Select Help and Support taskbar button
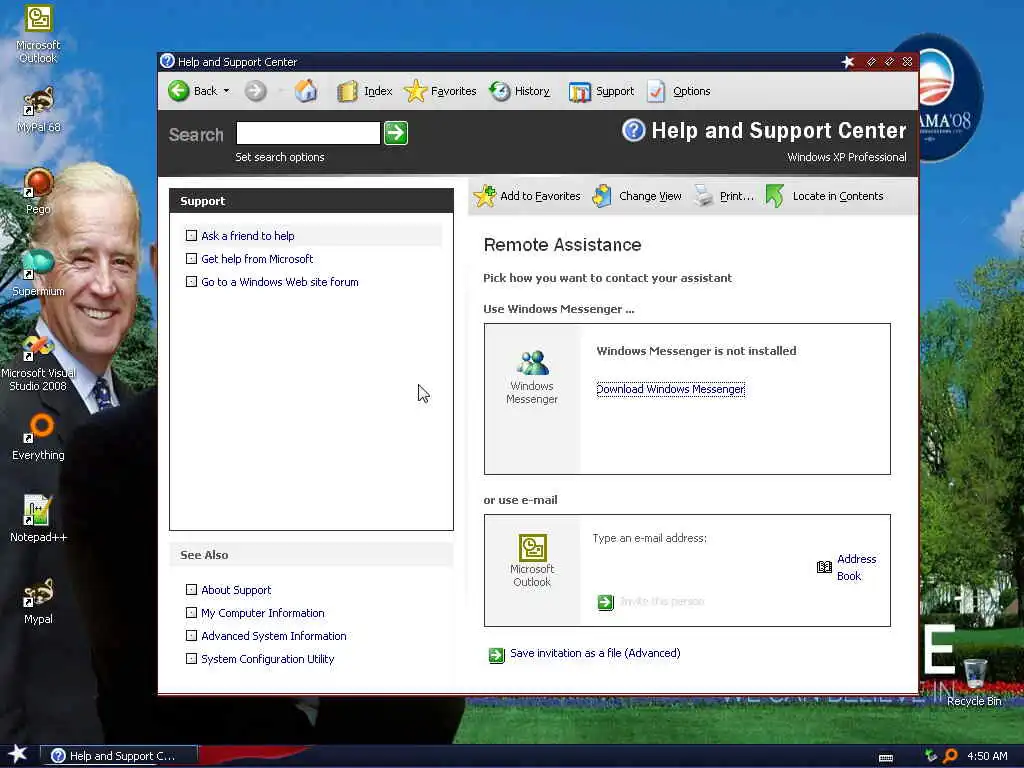Viewport: 1024px width, 768px height. click(119, 756)
